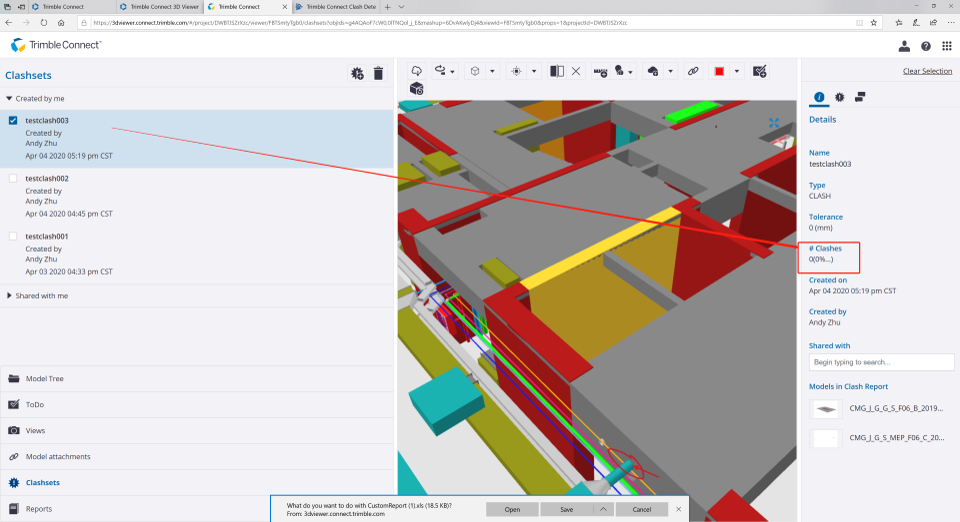Delete the selected clashset with trash icon
960x522 pixels.
(378, 73)
